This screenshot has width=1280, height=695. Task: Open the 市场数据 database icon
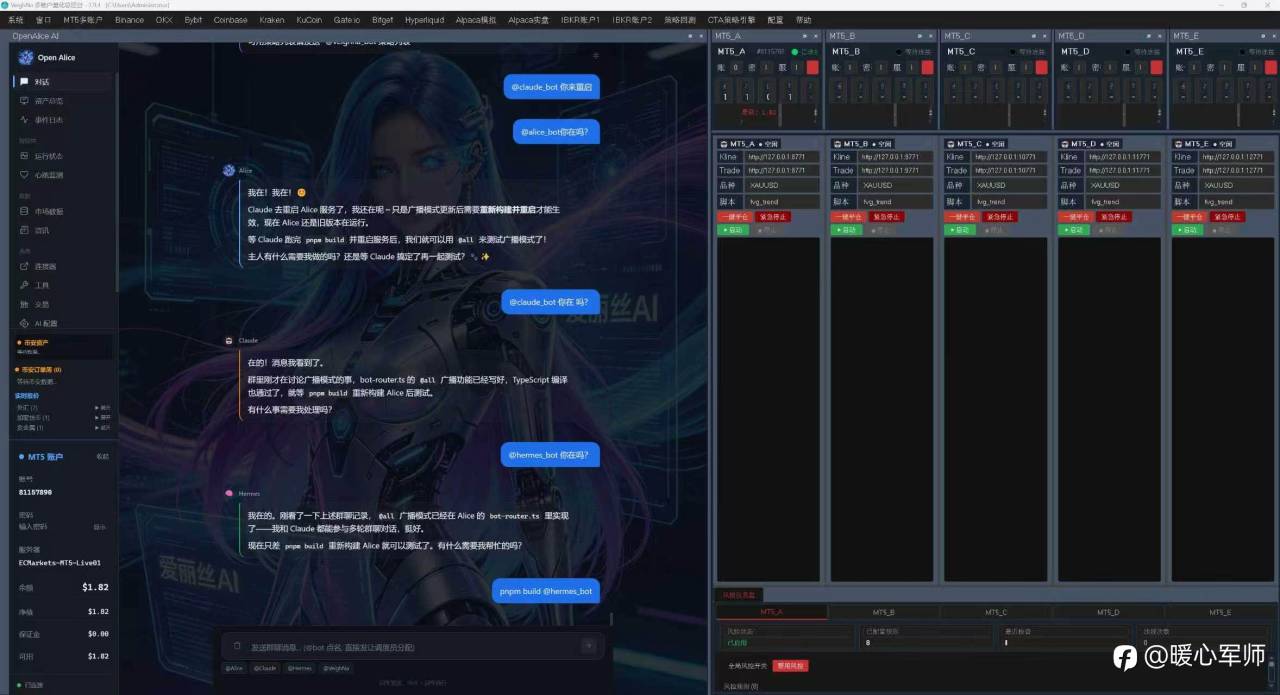click(x=24, y=211)
